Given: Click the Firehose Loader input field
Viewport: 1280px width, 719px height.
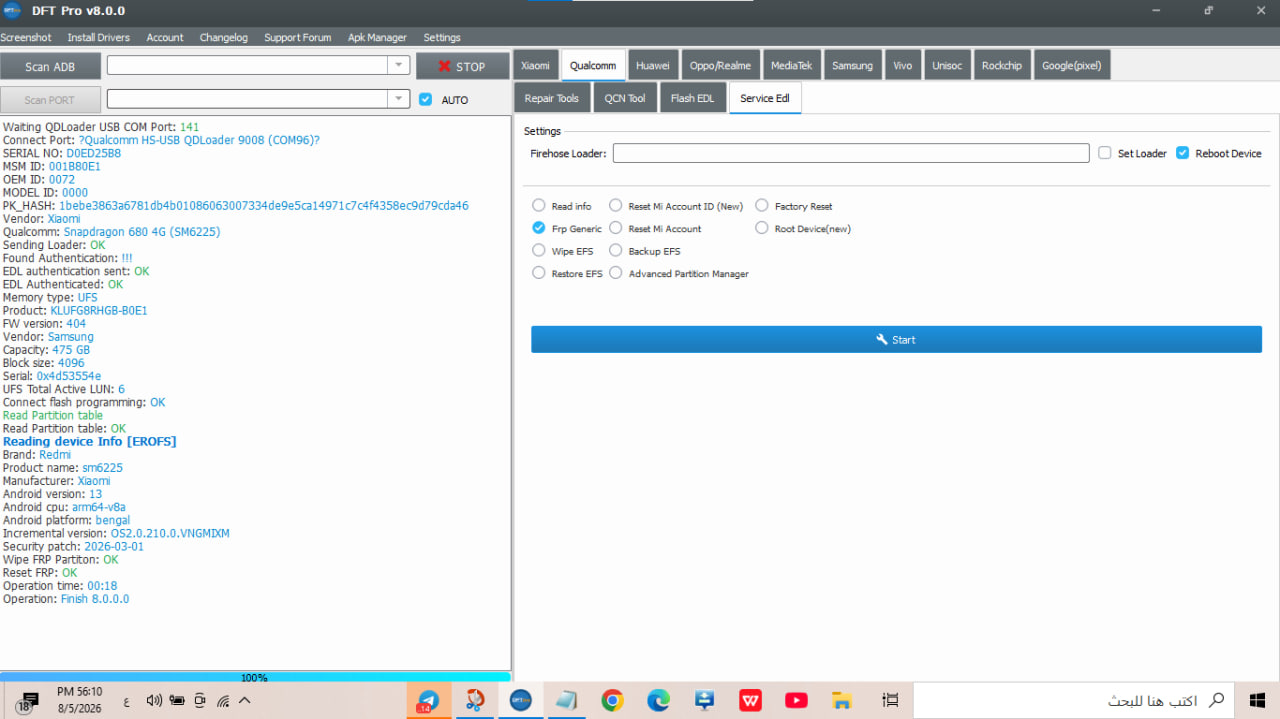Looking at the screenshot, I should point(851,153).
